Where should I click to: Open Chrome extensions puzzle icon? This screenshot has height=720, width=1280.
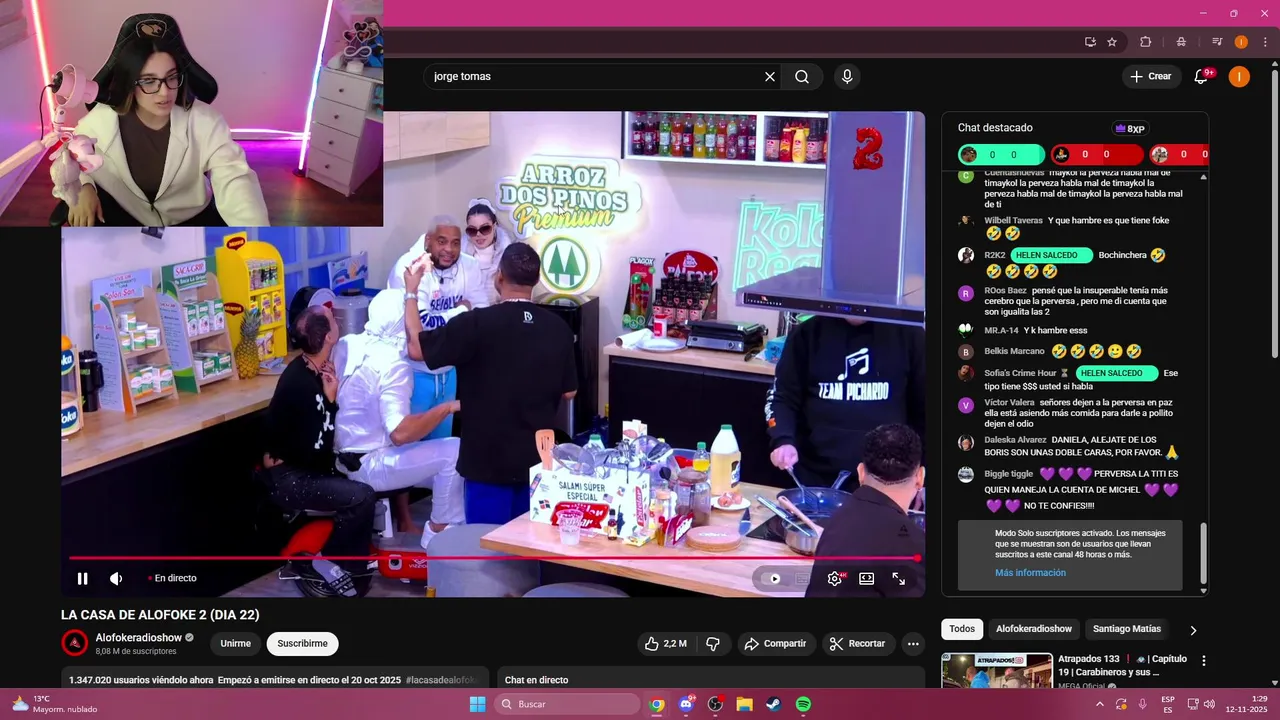click(1146, 42)
